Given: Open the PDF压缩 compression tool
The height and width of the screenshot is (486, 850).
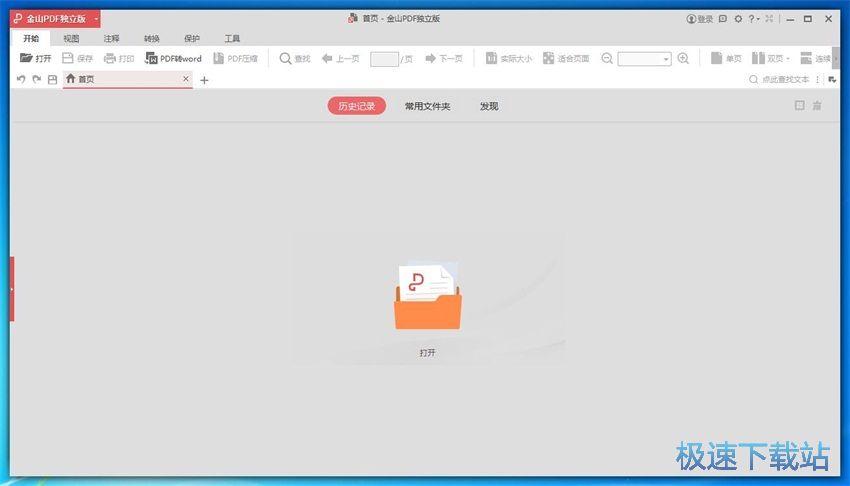Looking at the screenshot, I should tap(235, 58).
